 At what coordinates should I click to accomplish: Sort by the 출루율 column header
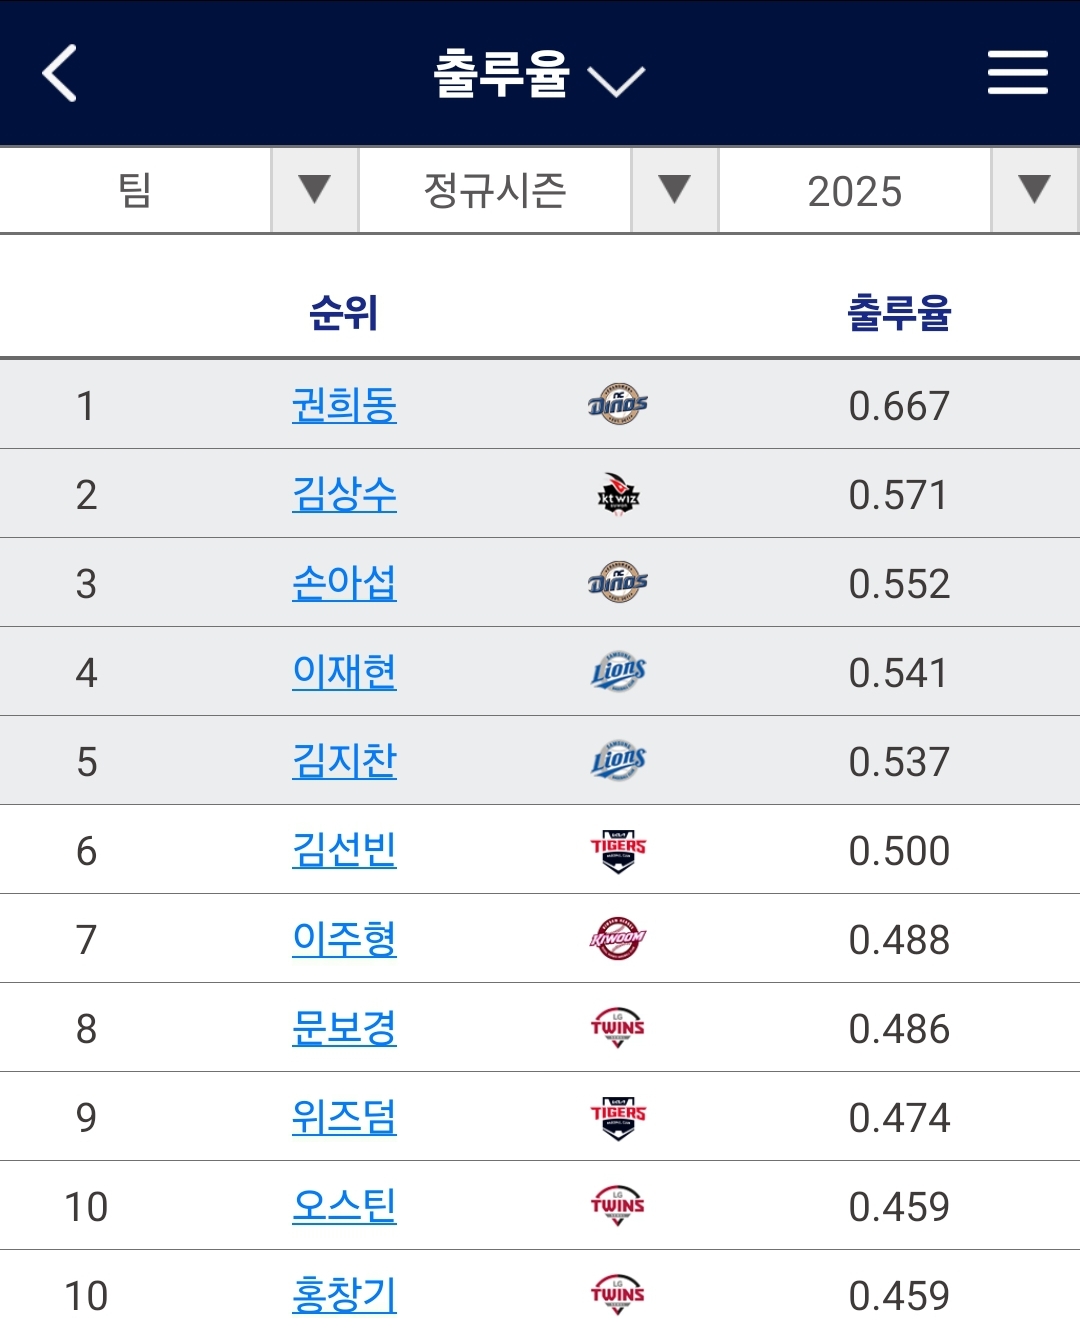pos(899,313)
